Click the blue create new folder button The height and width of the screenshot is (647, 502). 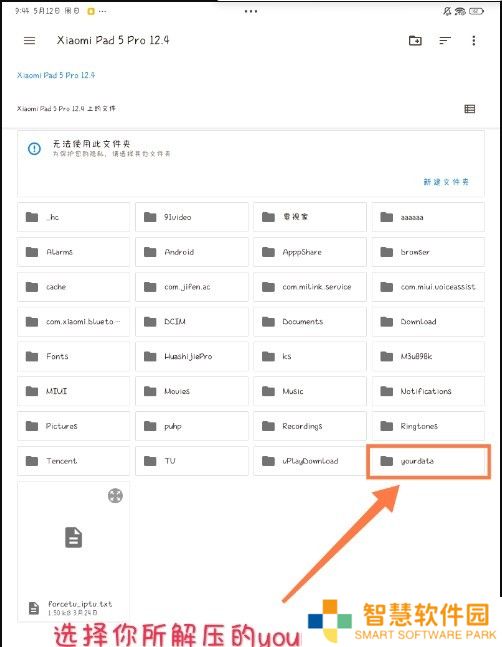(x=446, y=182)
